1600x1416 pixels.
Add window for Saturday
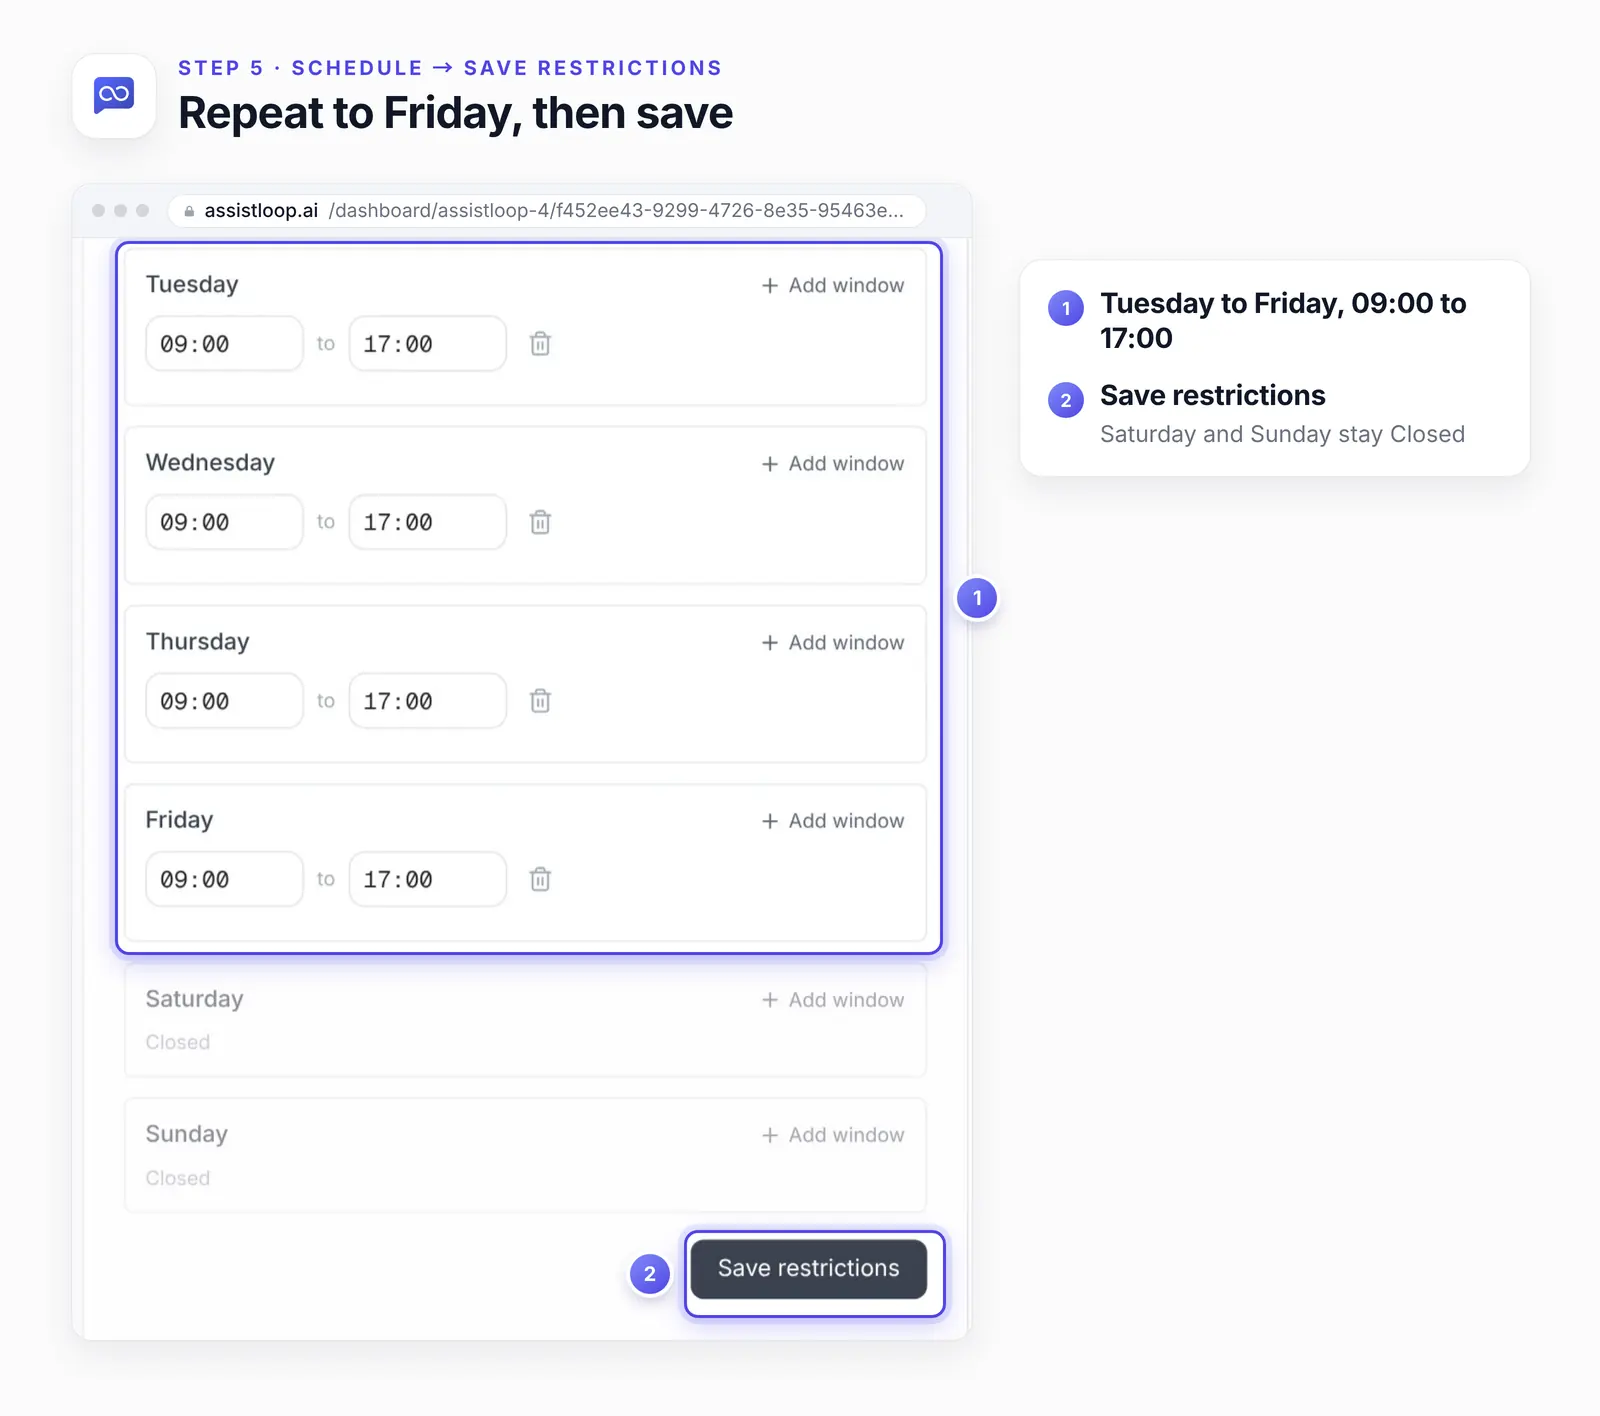[x=833, y=1000]
